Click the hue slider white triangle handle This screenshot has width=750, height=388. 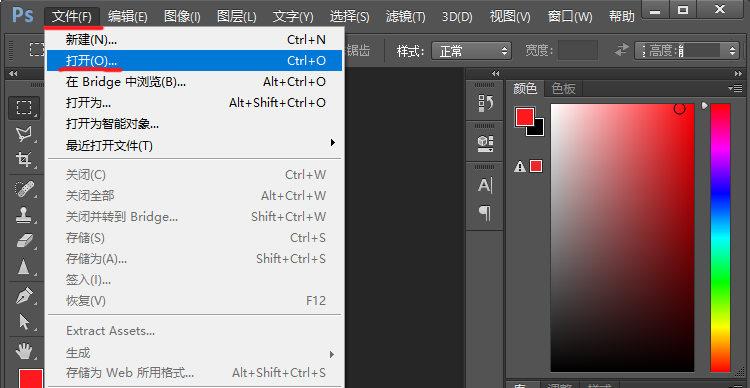pos(704,105)
